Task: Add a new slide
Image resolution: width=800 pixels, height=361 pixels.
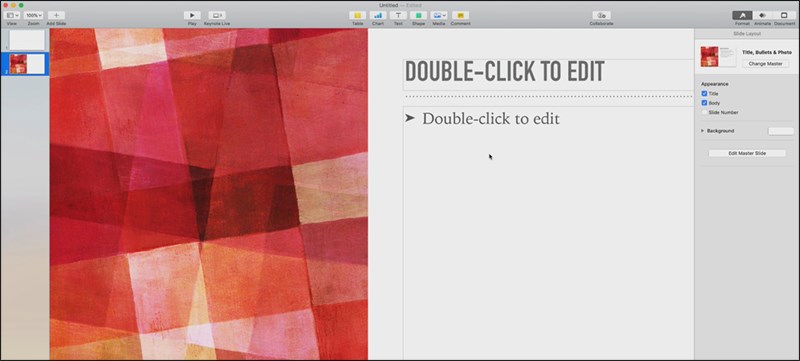Action: [x=56, y=15]
